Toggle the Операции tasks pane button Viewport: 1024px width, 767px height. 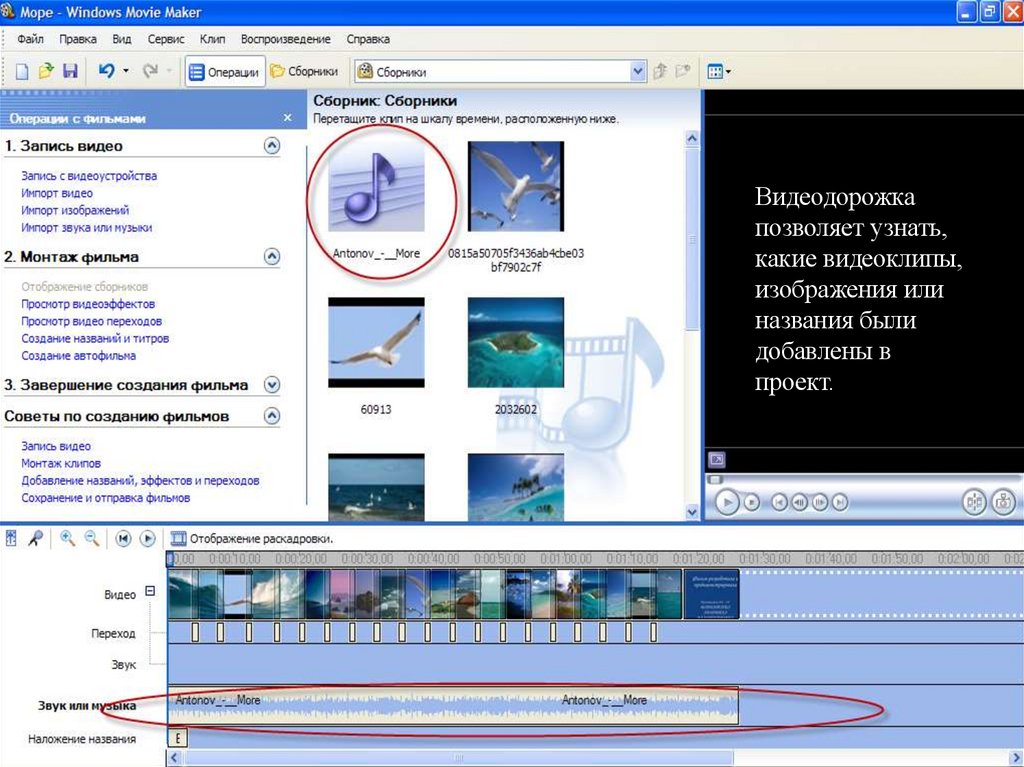click(225, 72)
